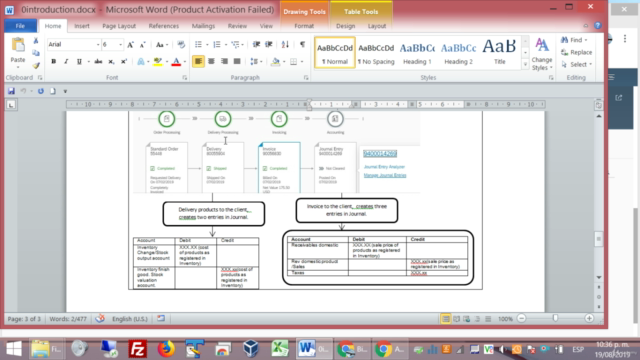Shrink font size with the smaller A icon
This screenshot has width=640, height=360.
(142, 44)
